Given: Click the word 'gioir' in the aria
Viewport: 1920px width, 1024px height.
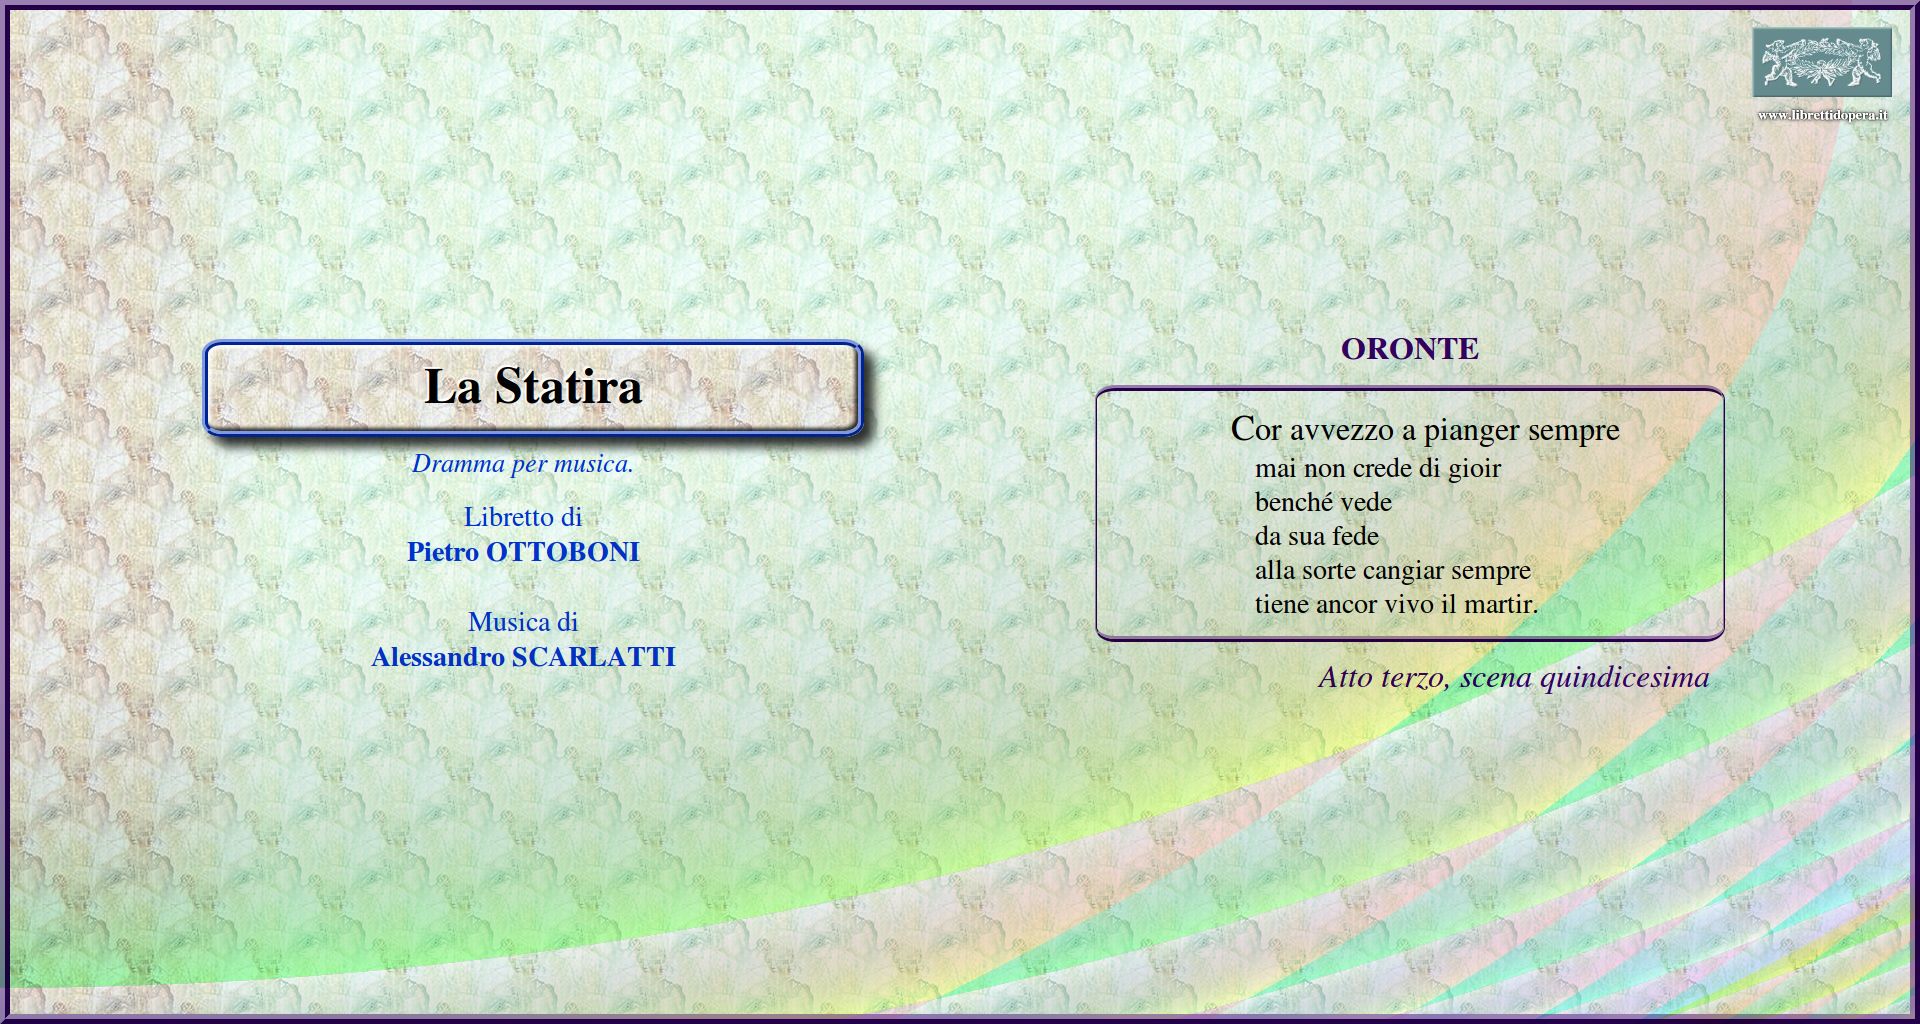Looking at the screenshot, I should [x=1474, y=469].
